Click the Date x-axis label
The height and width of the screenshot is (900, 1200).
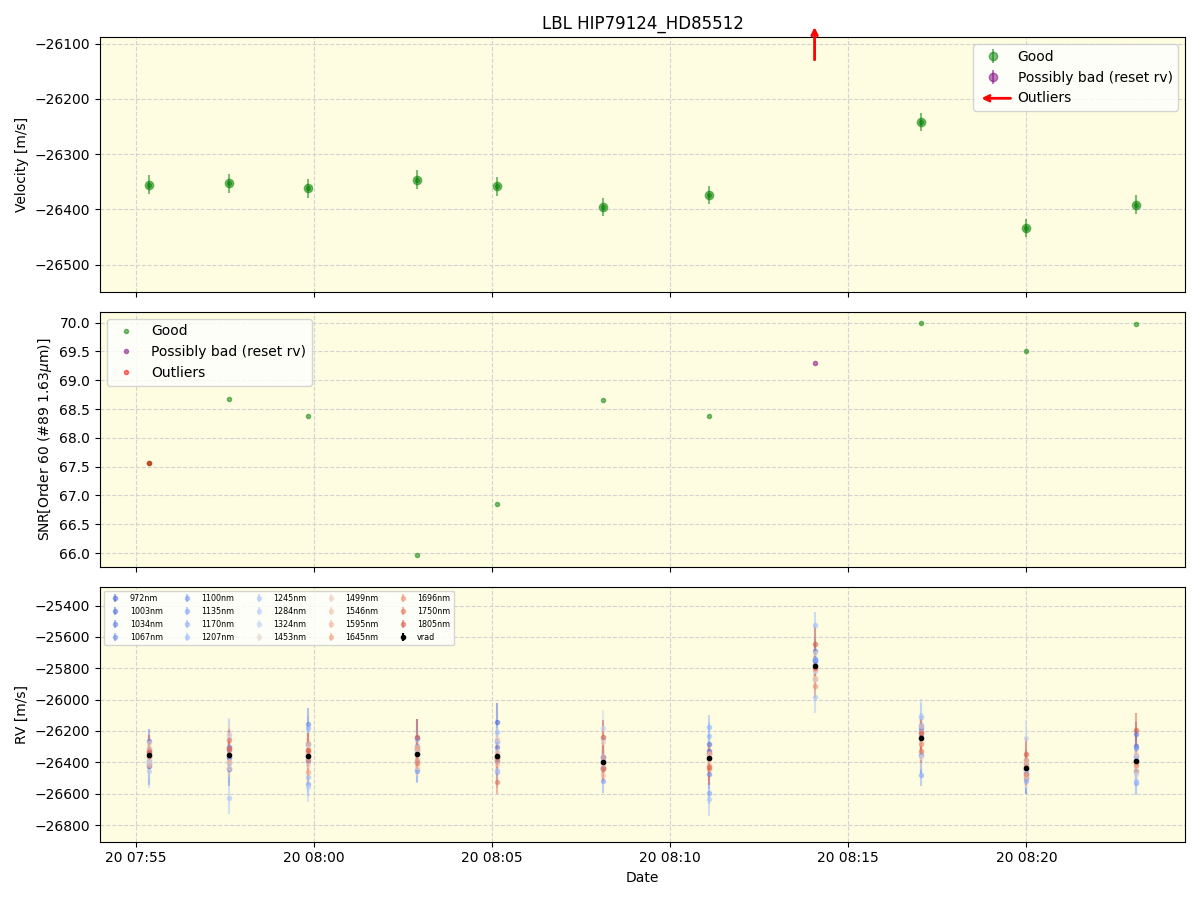[x=642, y=877]
